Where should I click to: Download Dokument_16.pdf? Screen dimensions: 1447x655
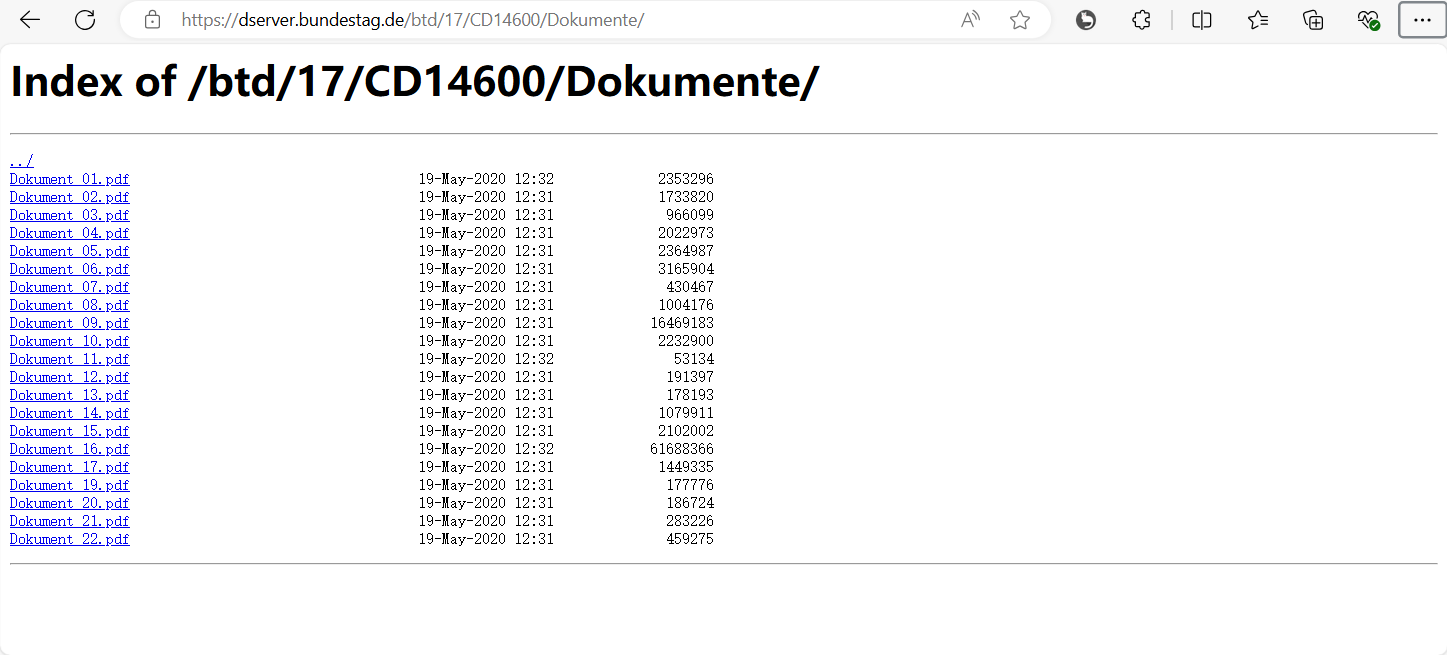pos(69,449)
